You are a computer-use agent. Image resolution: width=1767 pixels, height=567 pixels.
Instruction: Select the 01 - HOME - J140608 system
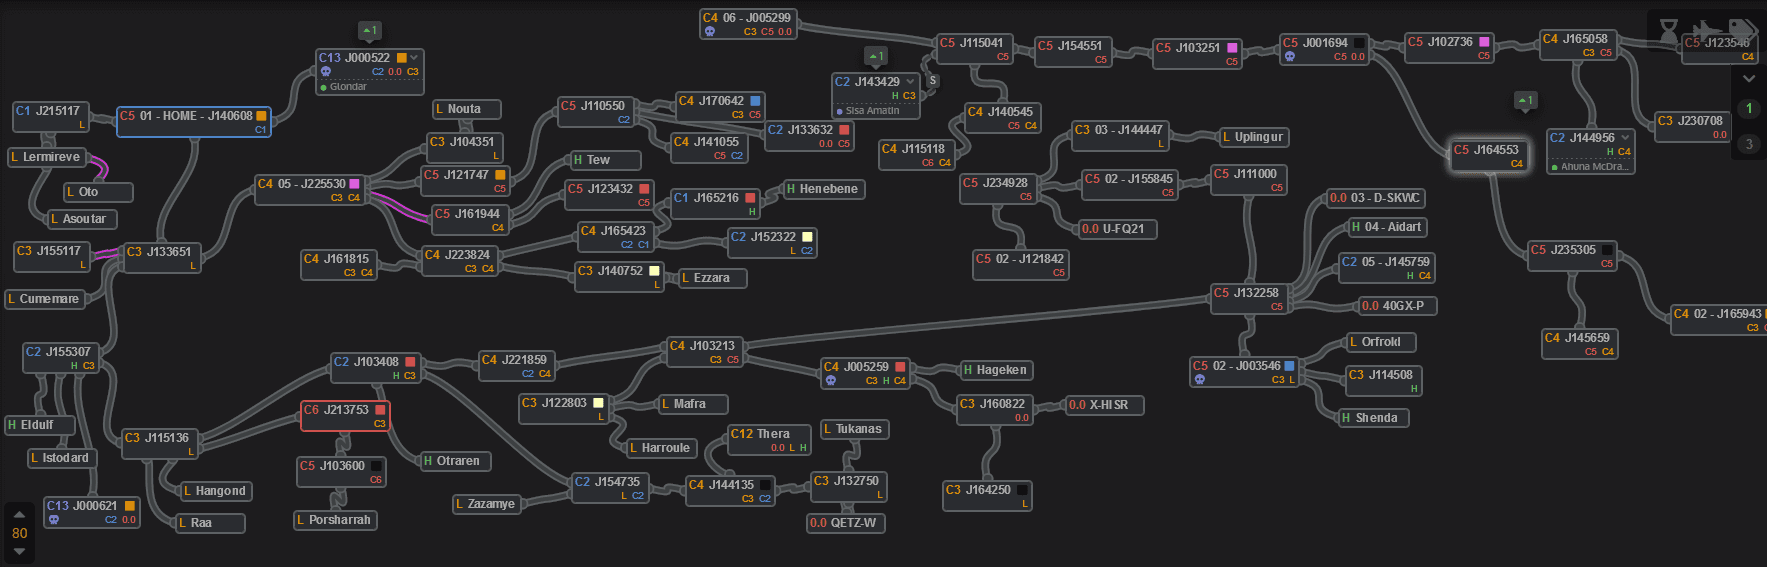point(194,122)
